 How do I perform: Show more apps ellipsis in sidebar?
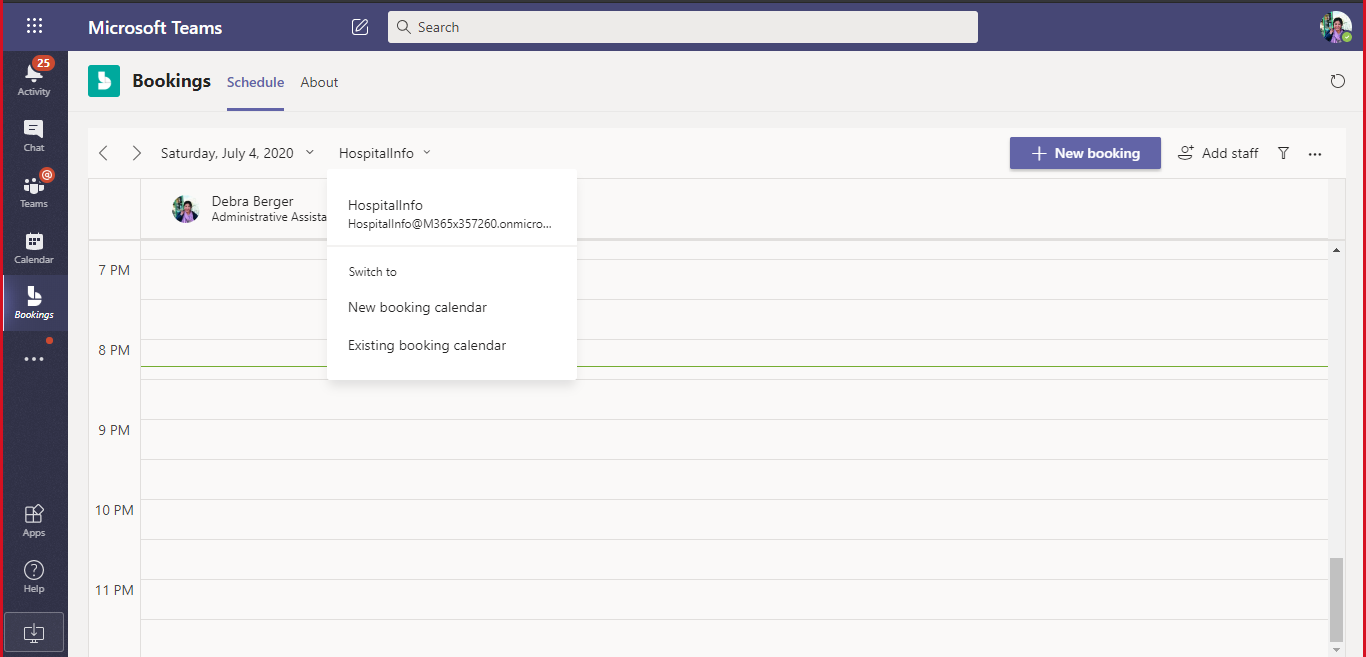(x=34, y=358)
